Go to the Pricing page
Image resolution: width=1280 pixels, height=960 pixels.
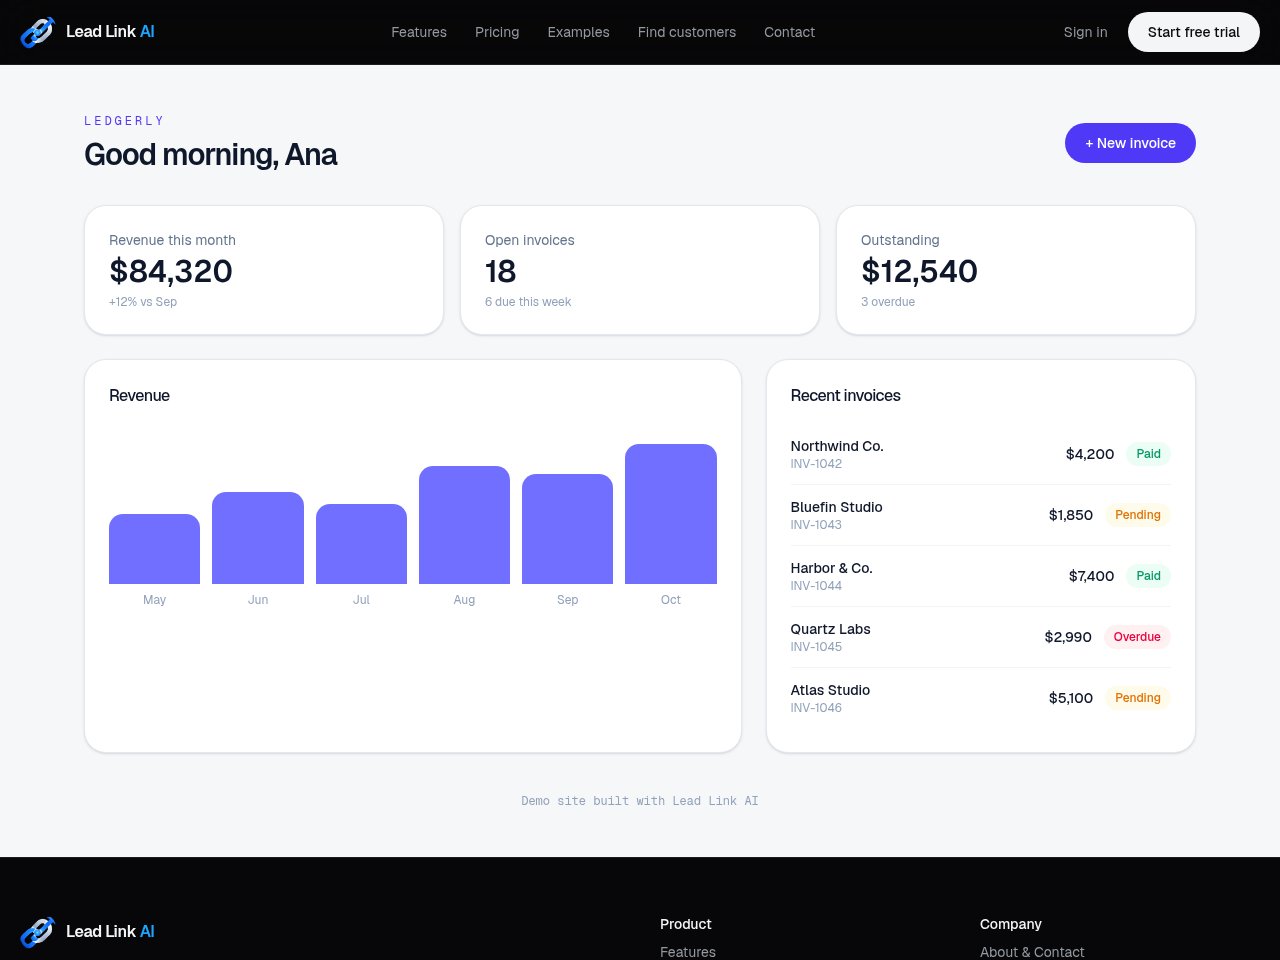pos(497,32)
